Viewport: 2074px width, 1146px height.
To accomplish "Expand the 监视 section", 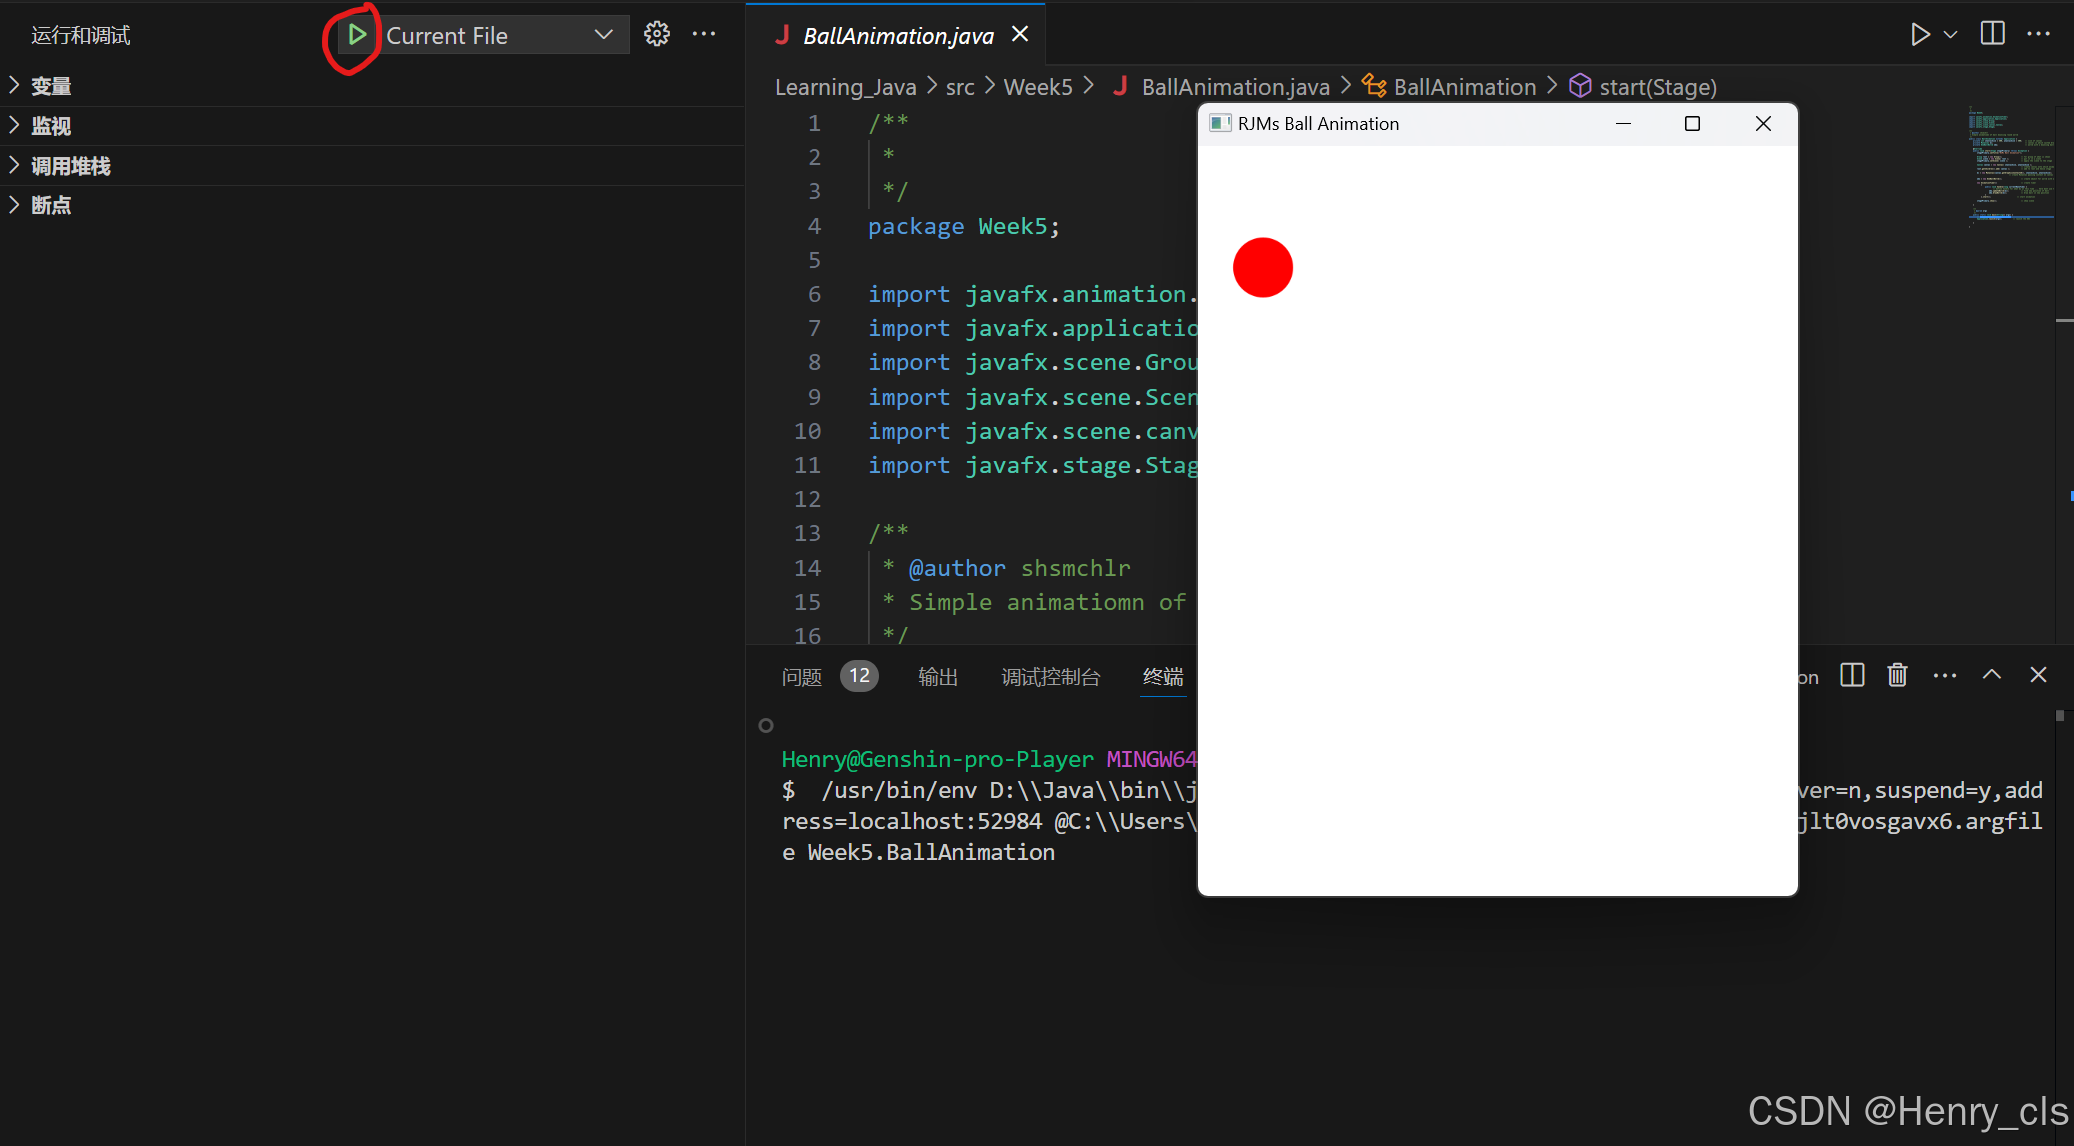I will (x=51, y=126).
